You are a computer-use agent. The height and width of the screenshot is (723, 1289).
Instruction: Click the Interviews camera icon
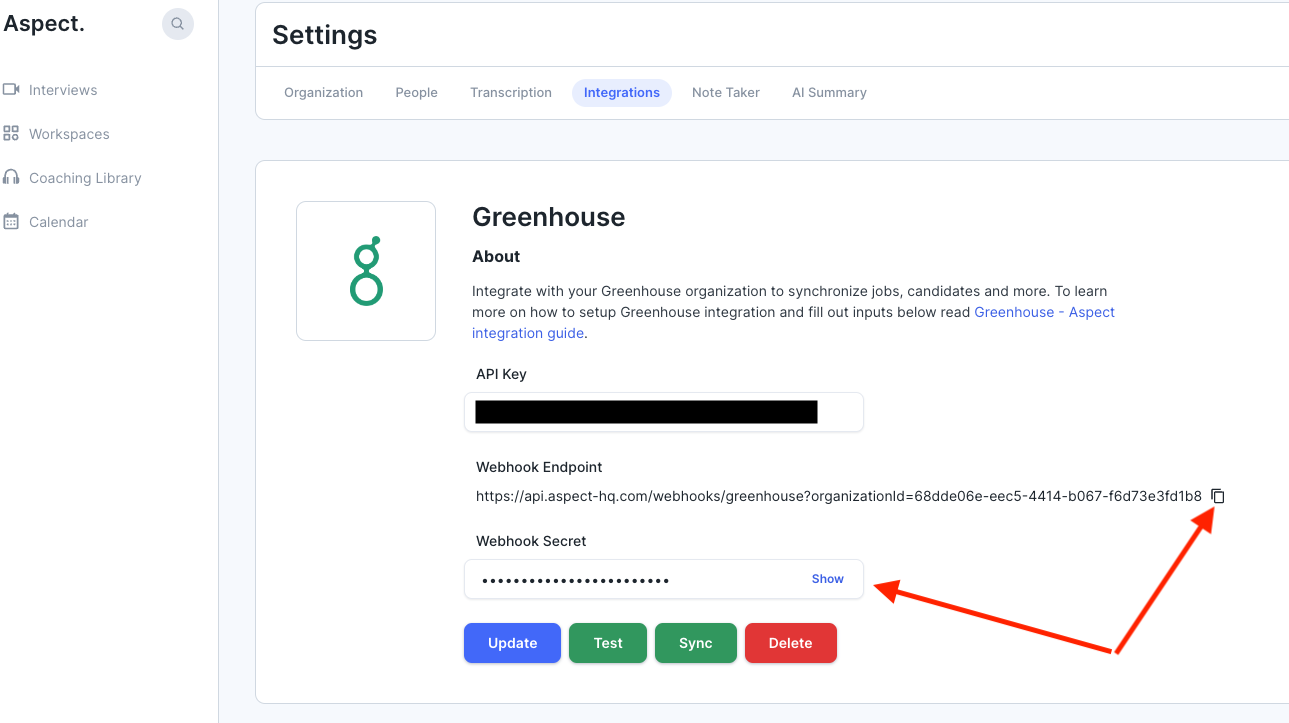(x=12, y=89)
